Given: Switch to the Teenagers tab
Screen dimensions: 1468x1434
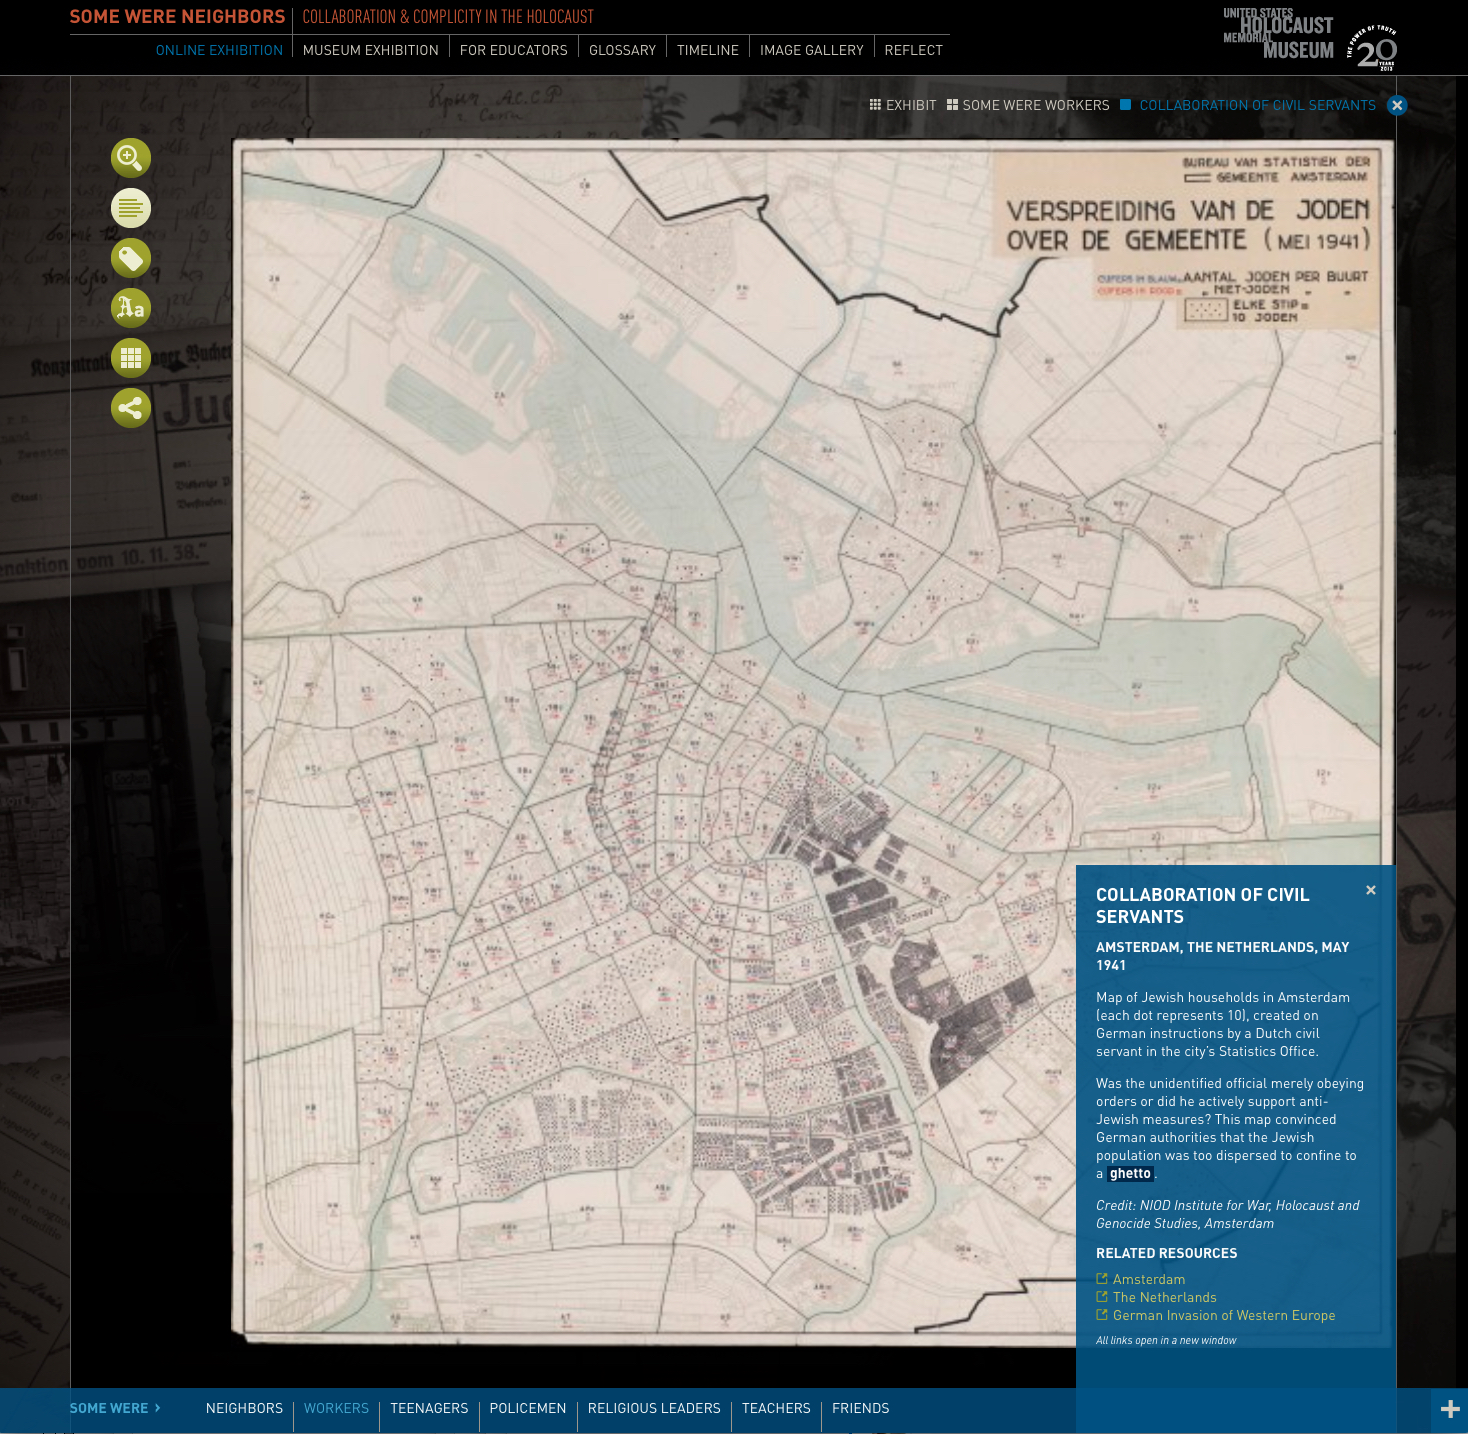Looking at the screenshot, I should pyautogui.click(x=429, y=1408).
